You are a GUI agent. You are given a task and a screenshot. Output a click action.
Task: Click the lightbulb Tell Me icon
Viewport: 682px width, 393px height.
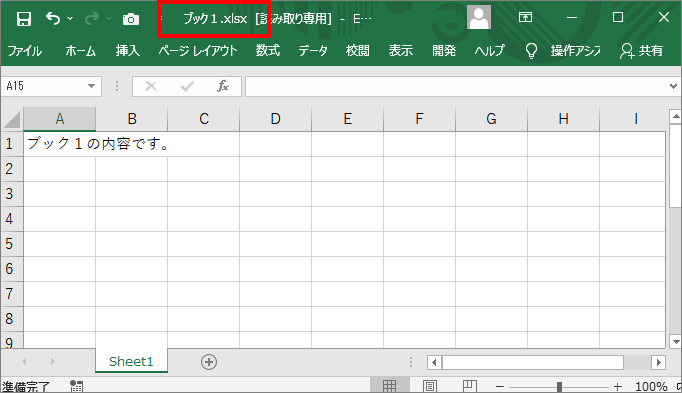531,51
